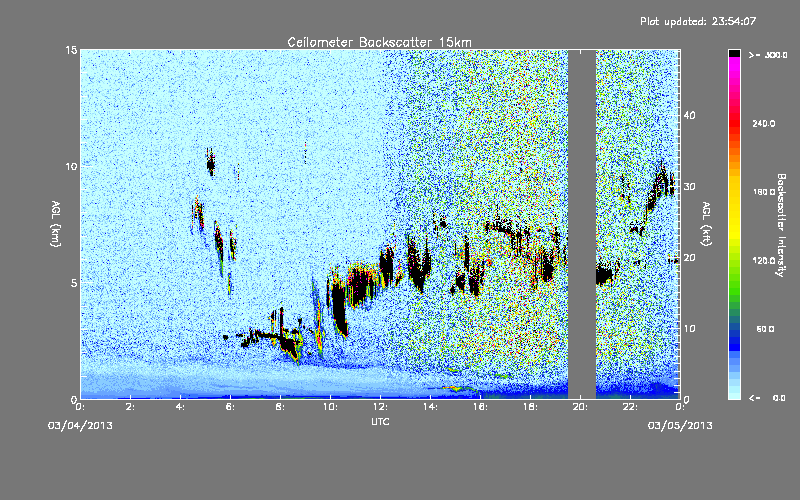Click the end date 03/05/2013 label
This screenshot has width=800, height=500.
[x=680, y=426]
